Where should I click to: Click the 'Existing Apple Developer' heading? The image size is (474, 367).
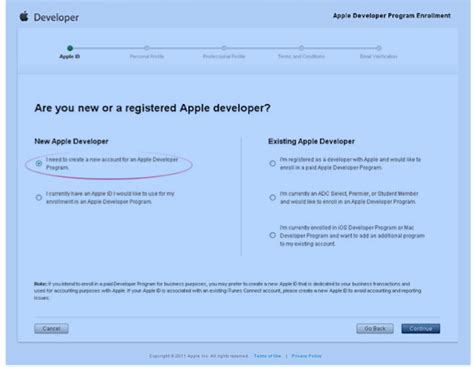click(311, 141)
